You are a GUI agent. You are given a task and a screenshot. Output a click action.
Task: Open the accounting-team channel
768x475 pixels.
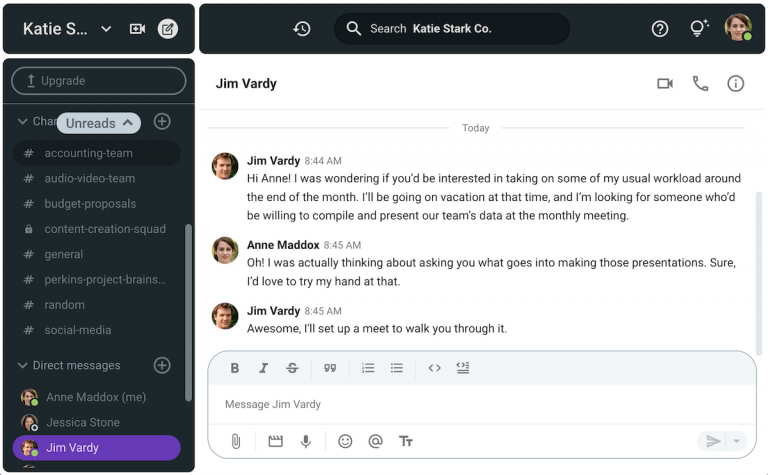point(88,153)
